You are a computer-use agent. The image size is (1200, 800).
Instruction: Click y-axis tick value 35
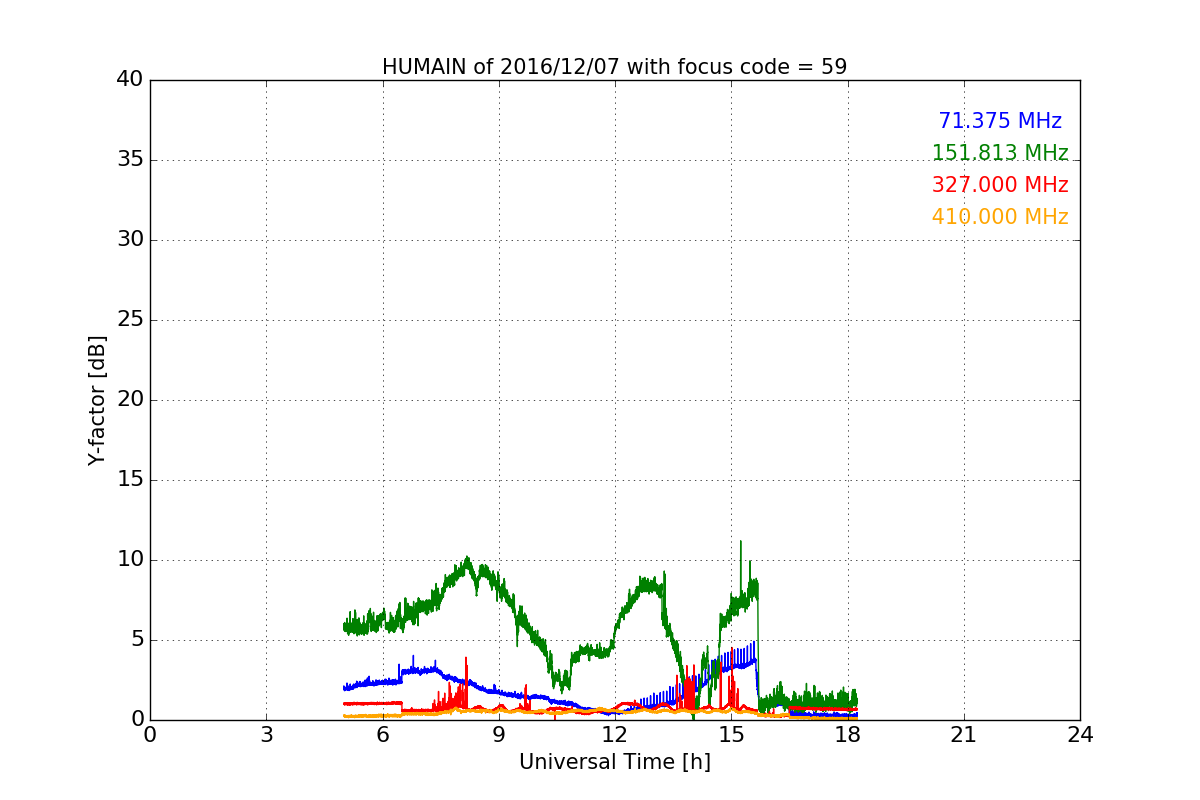[x=129, y=160]
